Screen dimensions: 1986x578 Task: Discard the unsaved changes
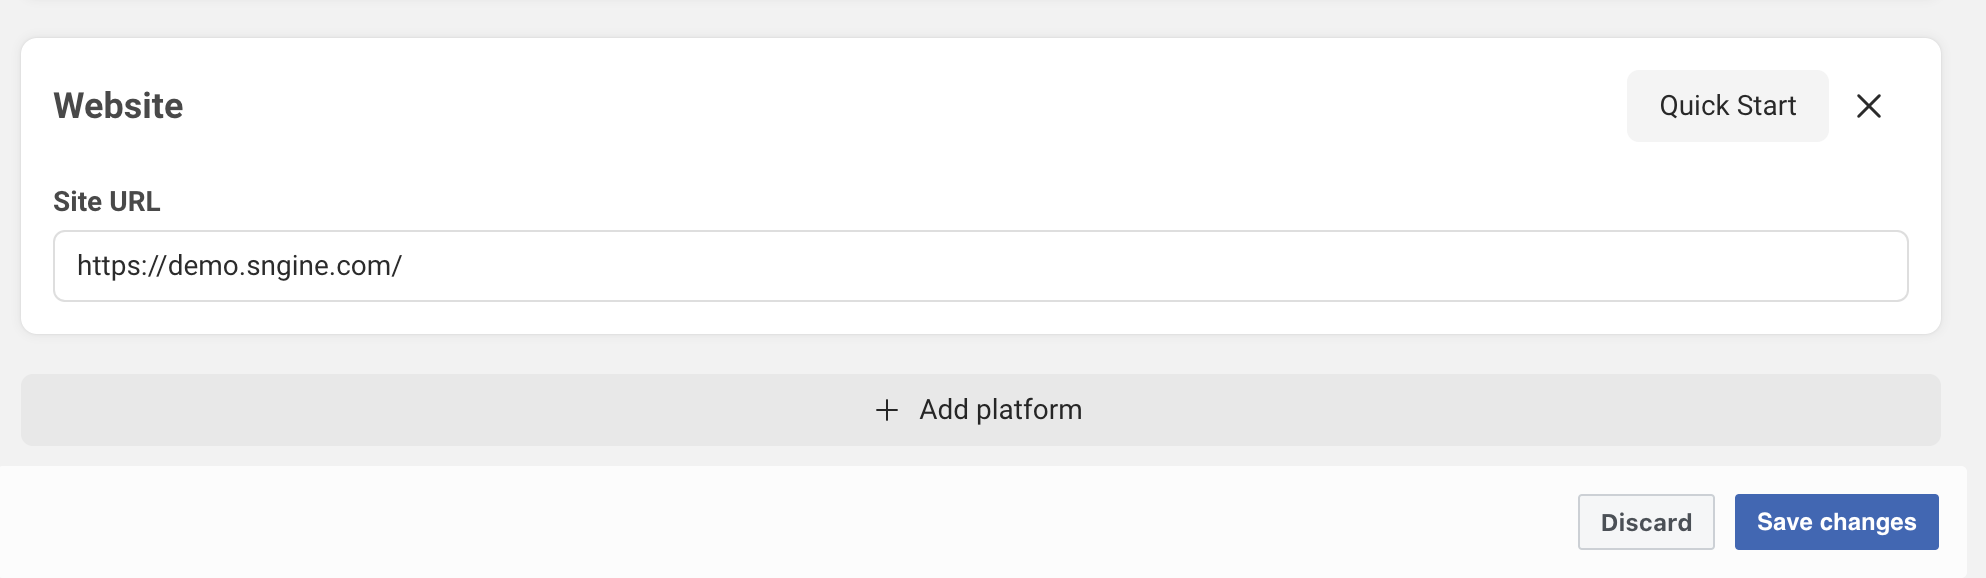click(x=1645, y=522)
